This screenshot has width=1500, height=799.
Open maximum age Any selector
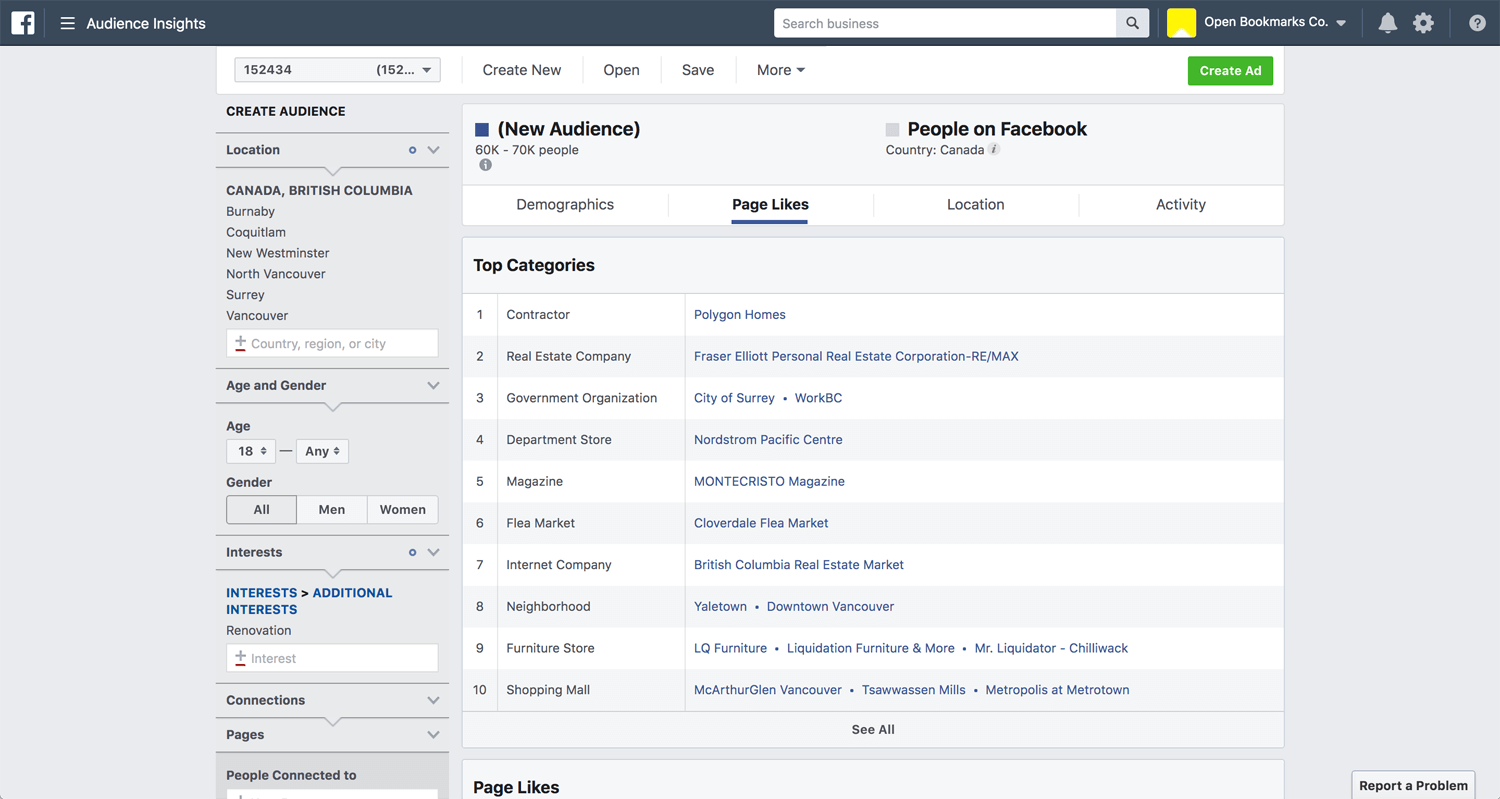click(x=322, y=451)
